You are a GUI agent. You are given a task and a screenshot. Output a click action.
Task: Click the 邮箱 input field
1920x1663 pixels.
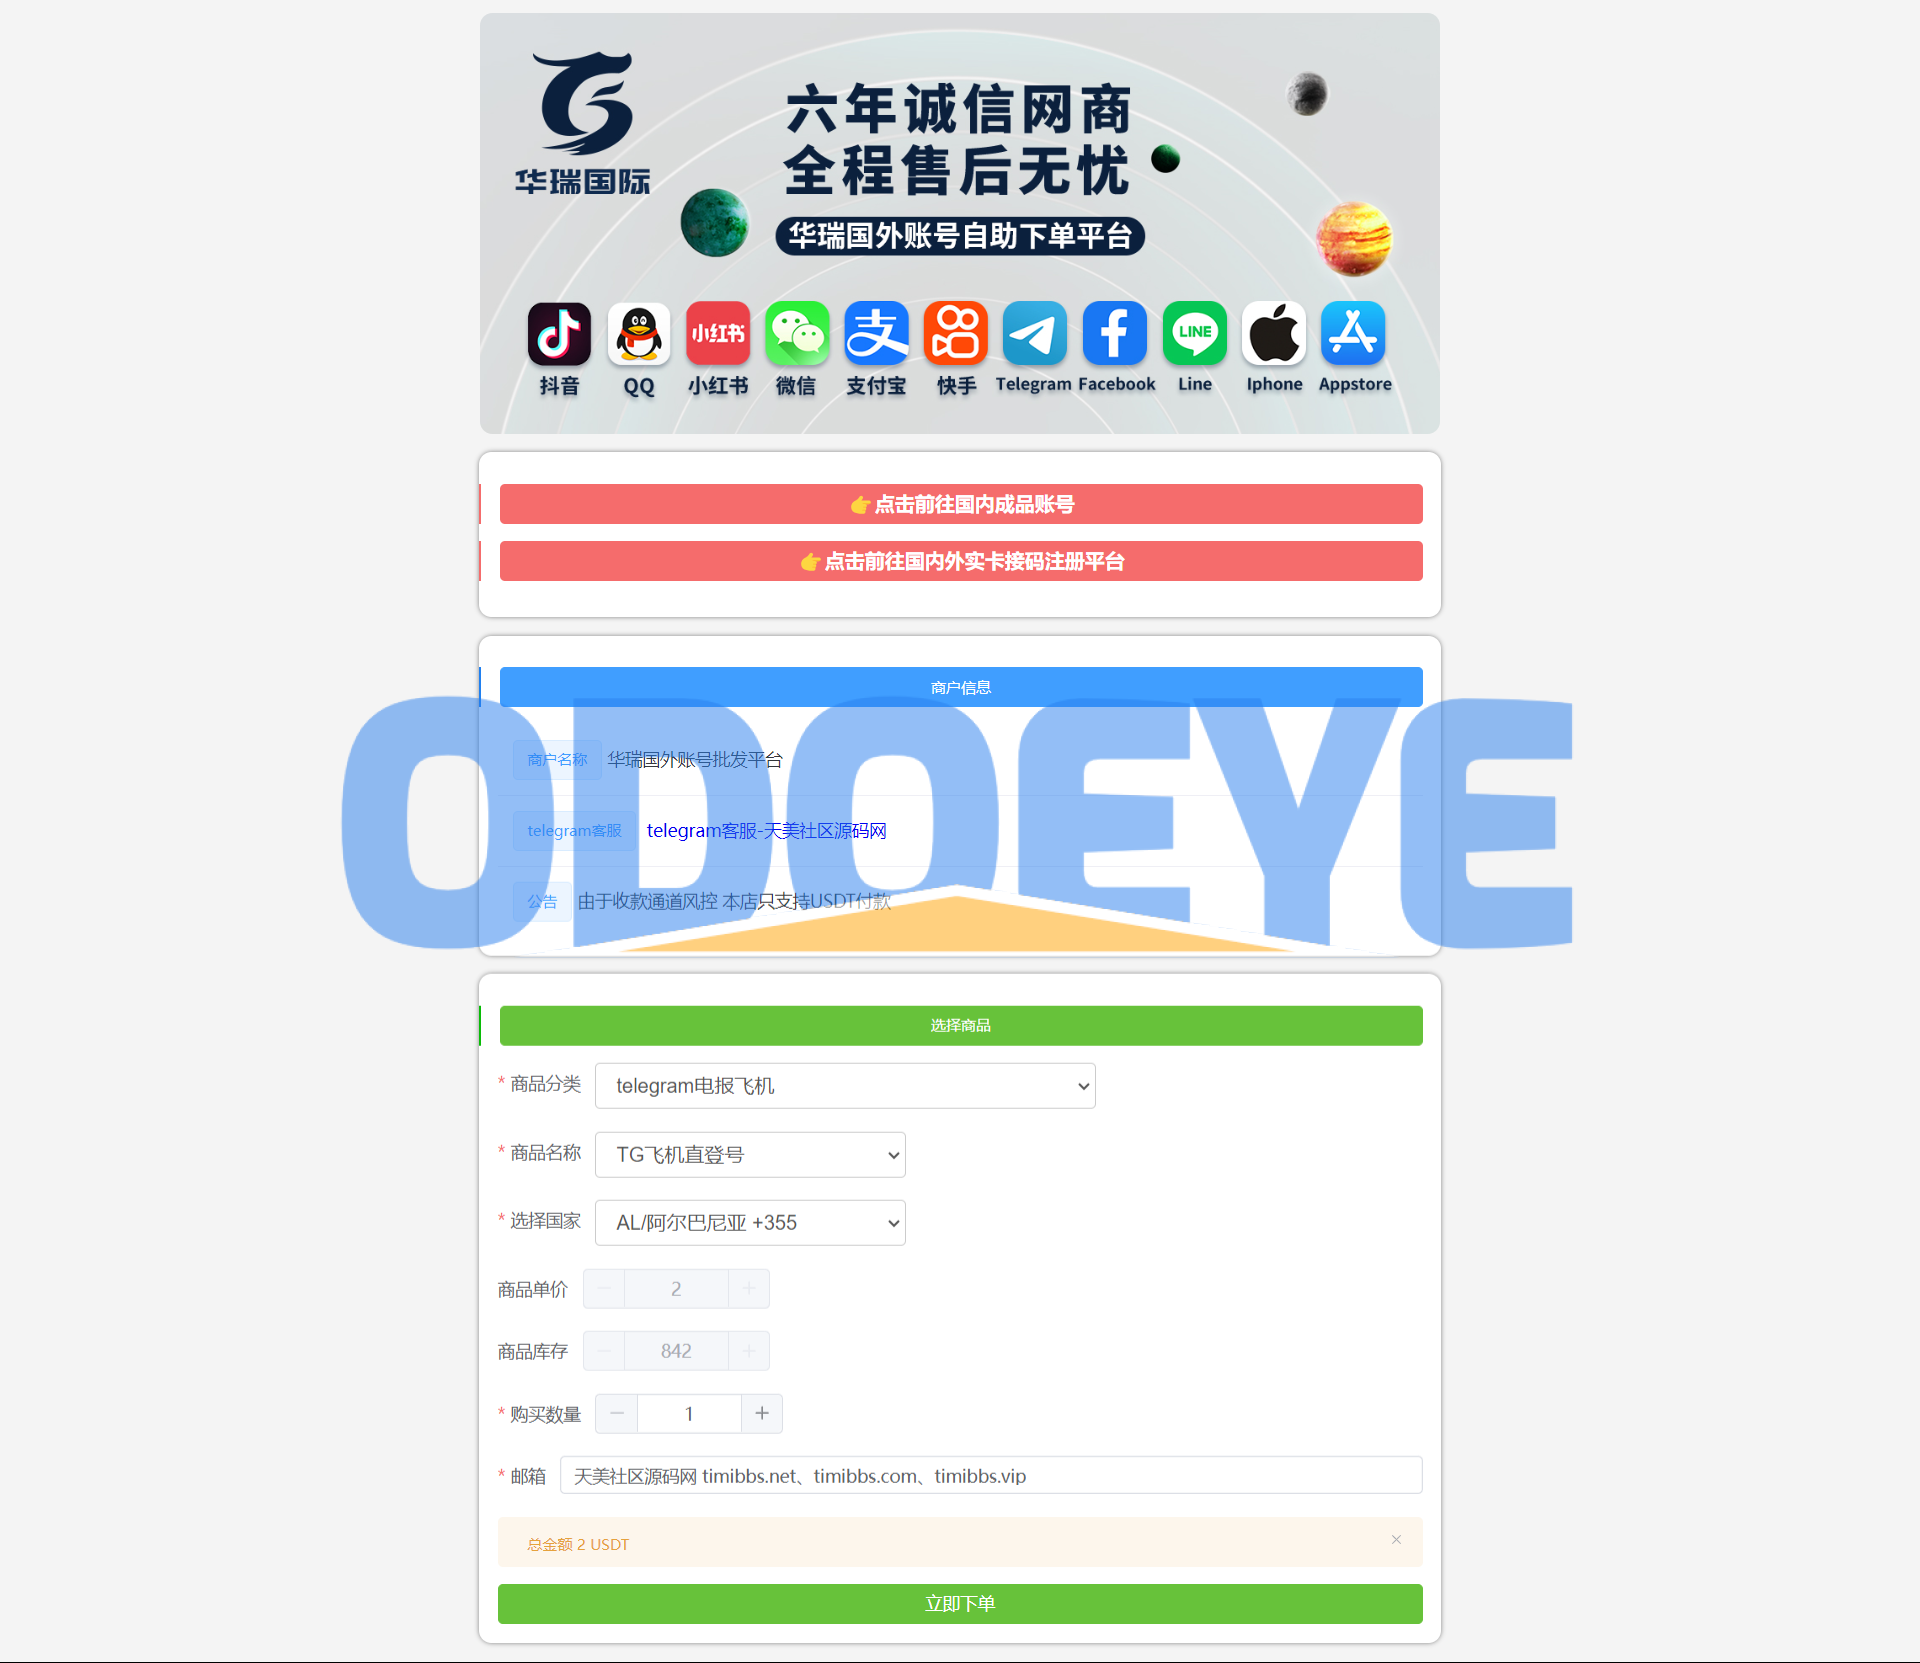pyautogui.click(x=993, y=1477)
